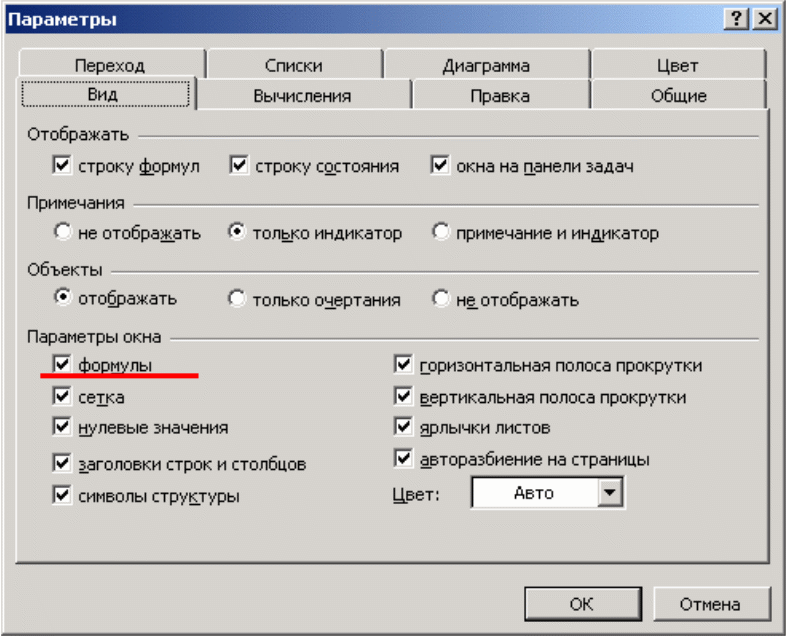Switch to the Переход tab
Viewport: 786px width, 636px height.
(109, 66)
